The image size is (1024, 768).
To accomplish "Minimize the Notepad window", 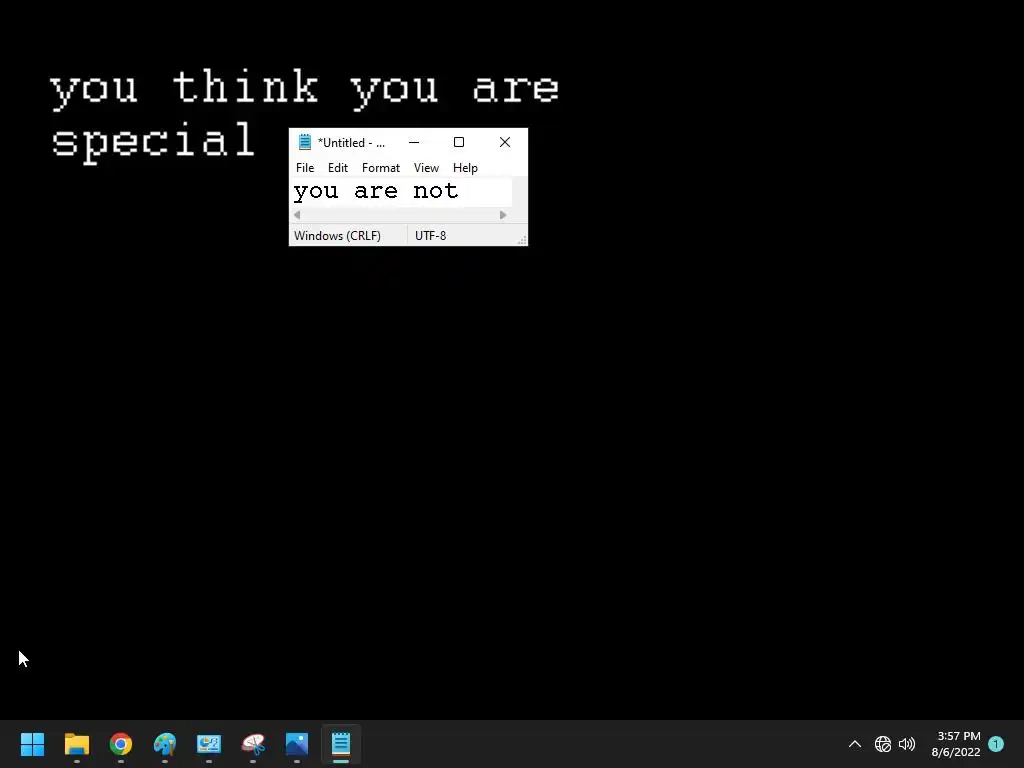I will click(414, 142).
